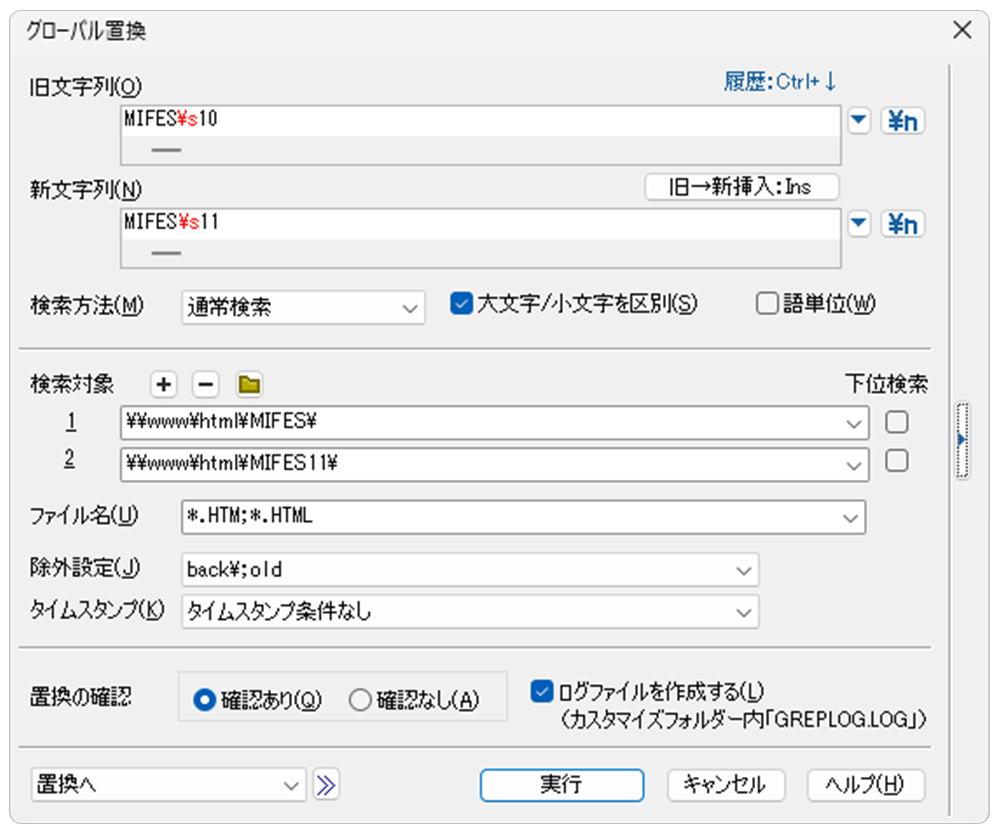1000x835 pixels.
Task: Click inside the 旧文字列 input field
Action: coord(480,121)
